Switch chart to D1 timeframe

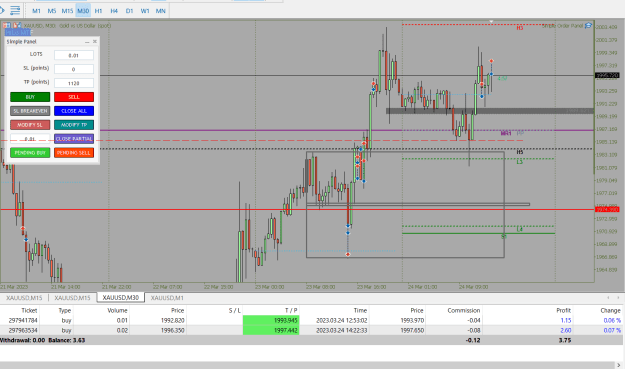pos(130,11)
